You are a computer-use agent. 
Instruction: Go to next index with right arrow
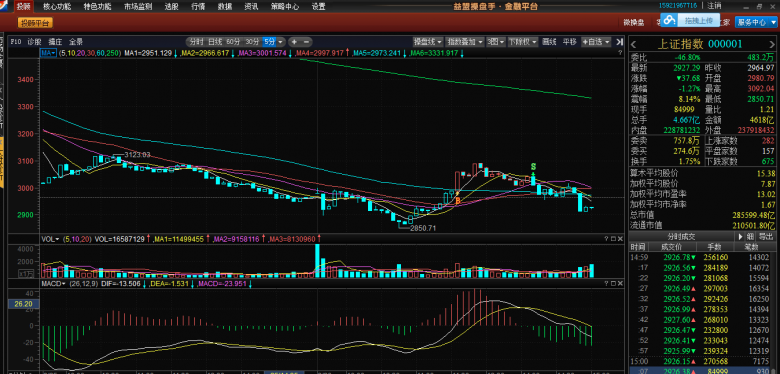[x=772, y=44]
